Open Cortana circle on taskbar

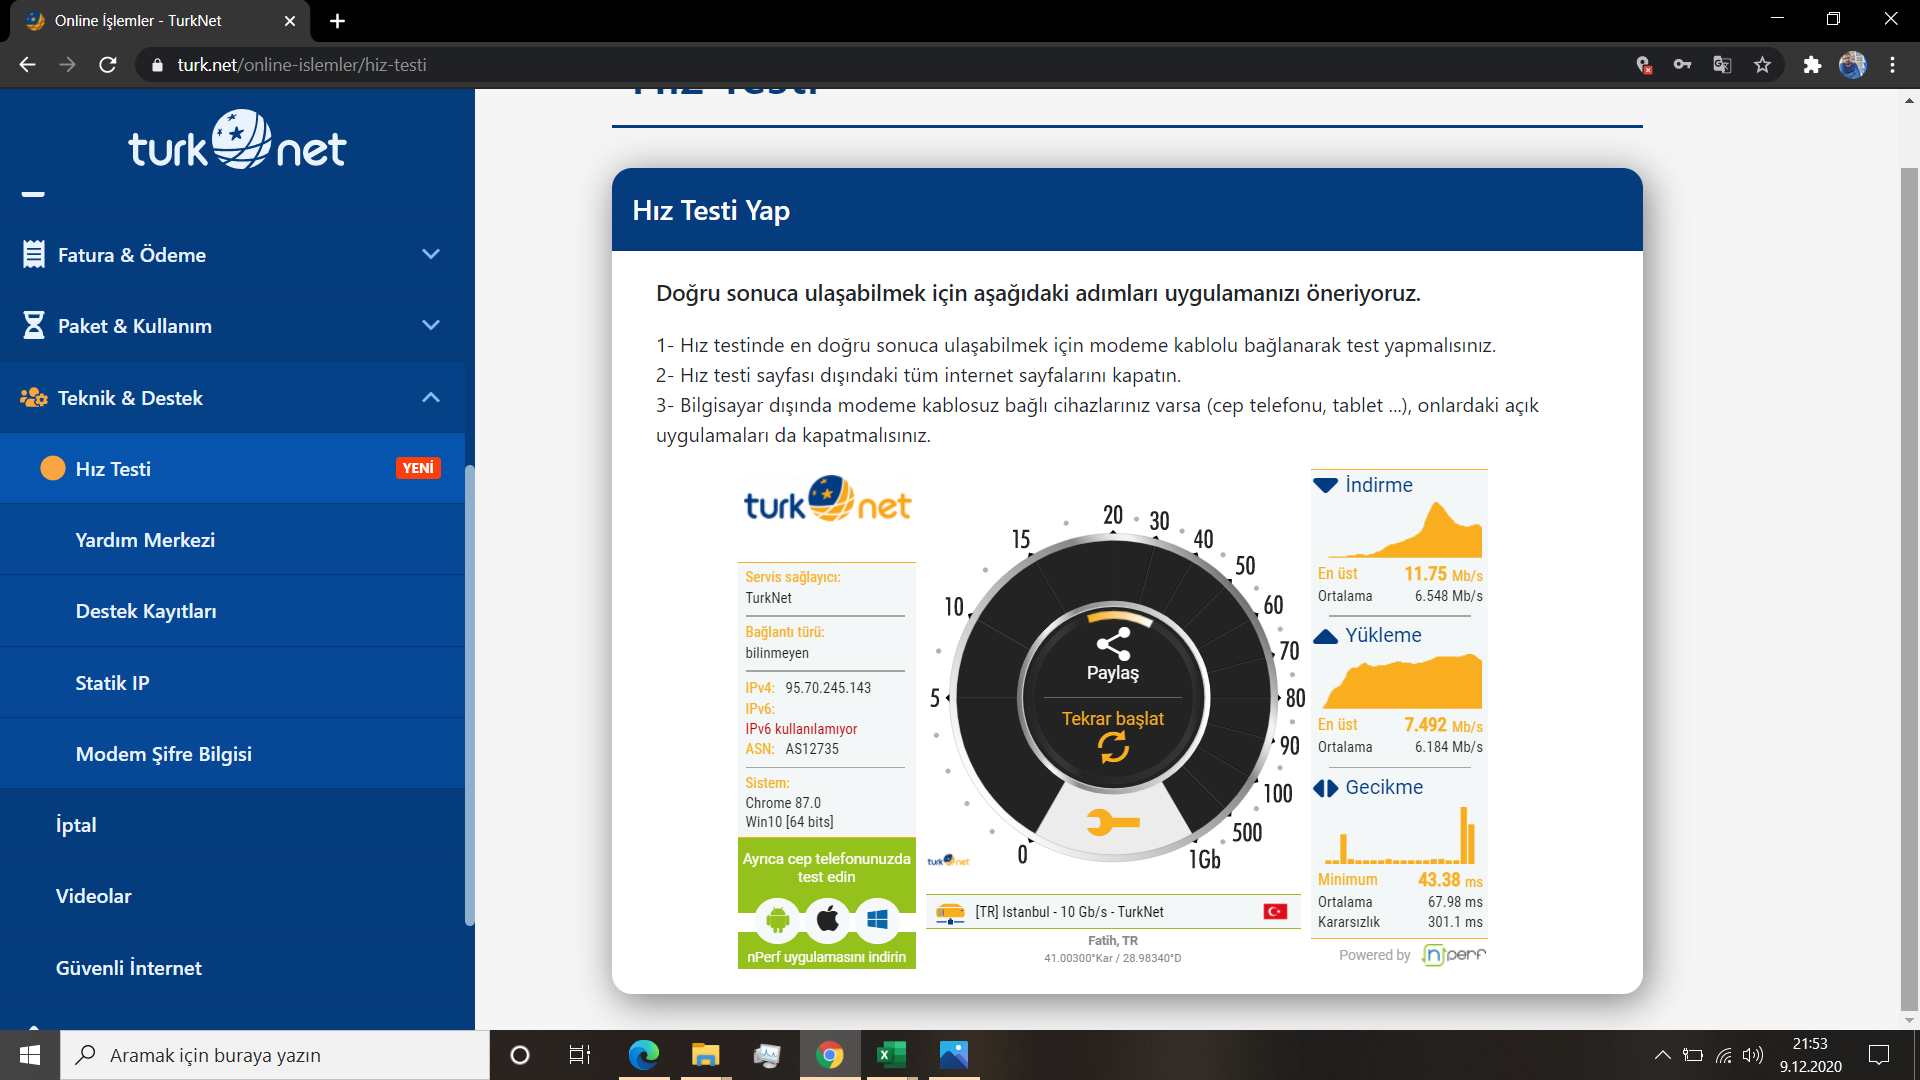click(520, 1055)
